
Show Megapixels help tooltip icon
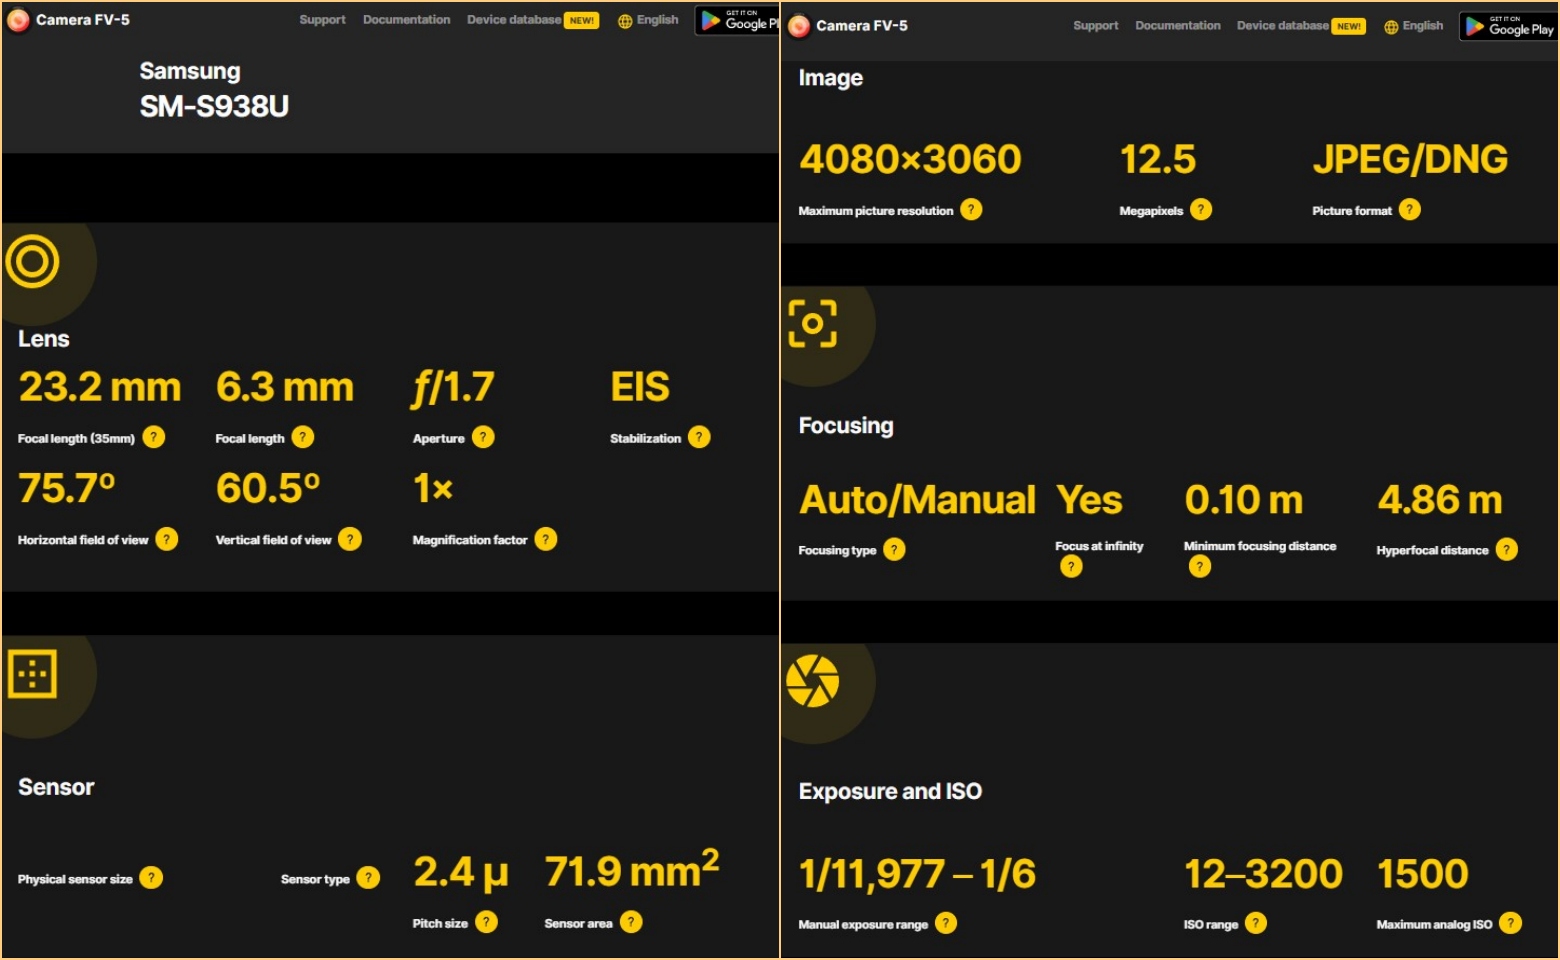(x=1201, y=209)
